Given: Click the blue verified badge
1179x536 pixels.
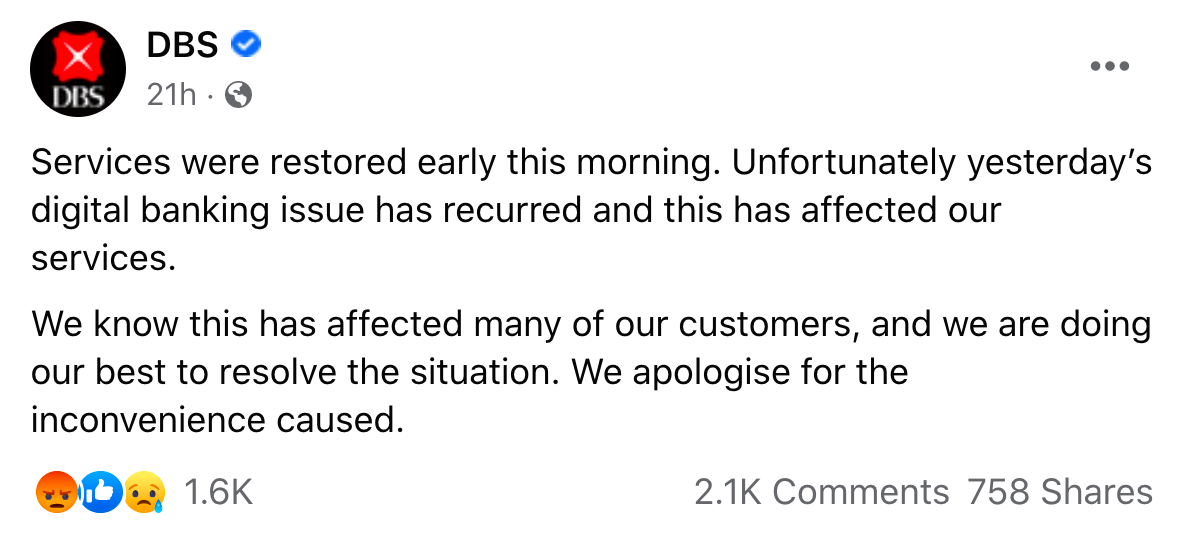Looking at the screenshot, I should click(246, 44).
